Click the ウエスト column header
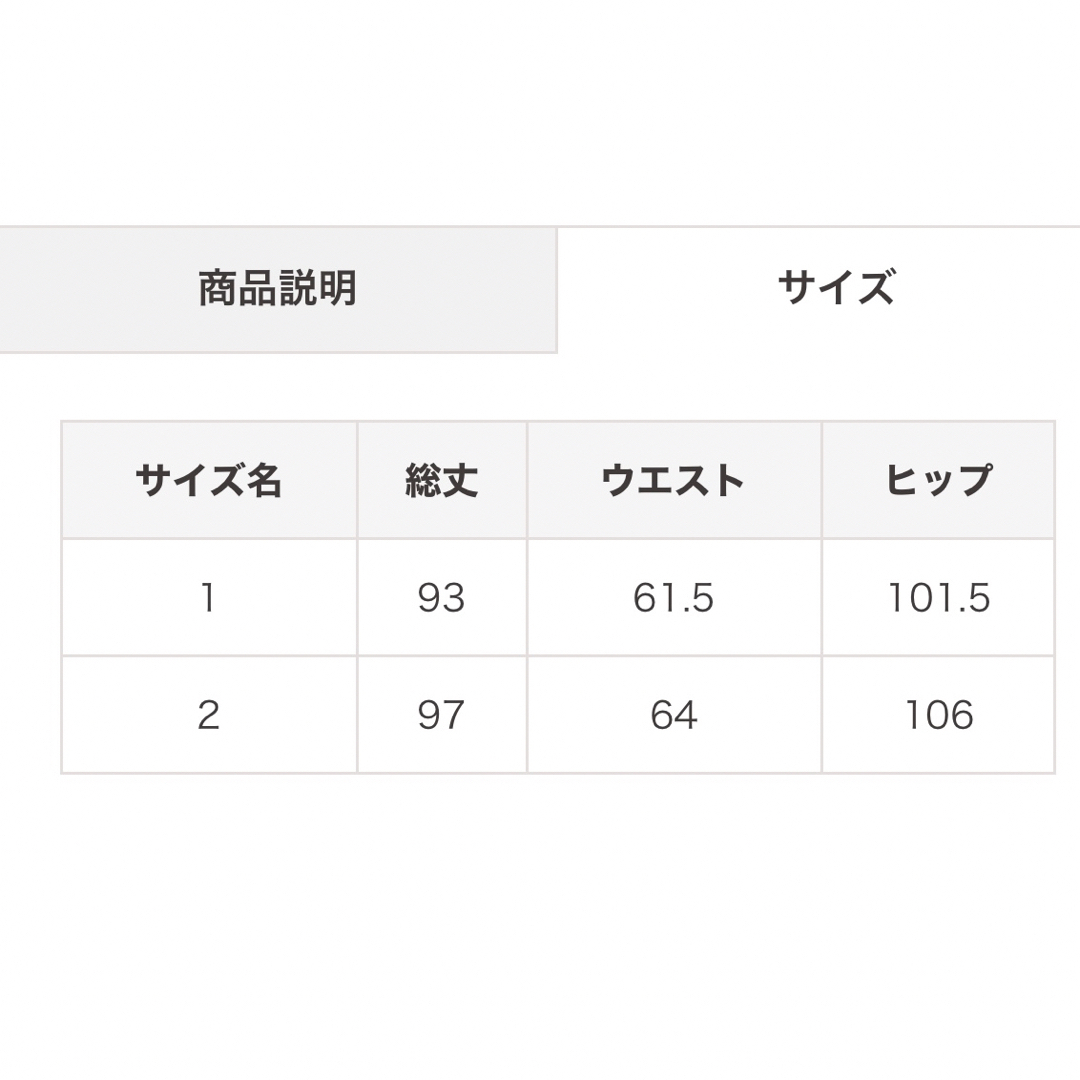Viewport: 1080px width, 1080px height. click(x=674, y=480)
